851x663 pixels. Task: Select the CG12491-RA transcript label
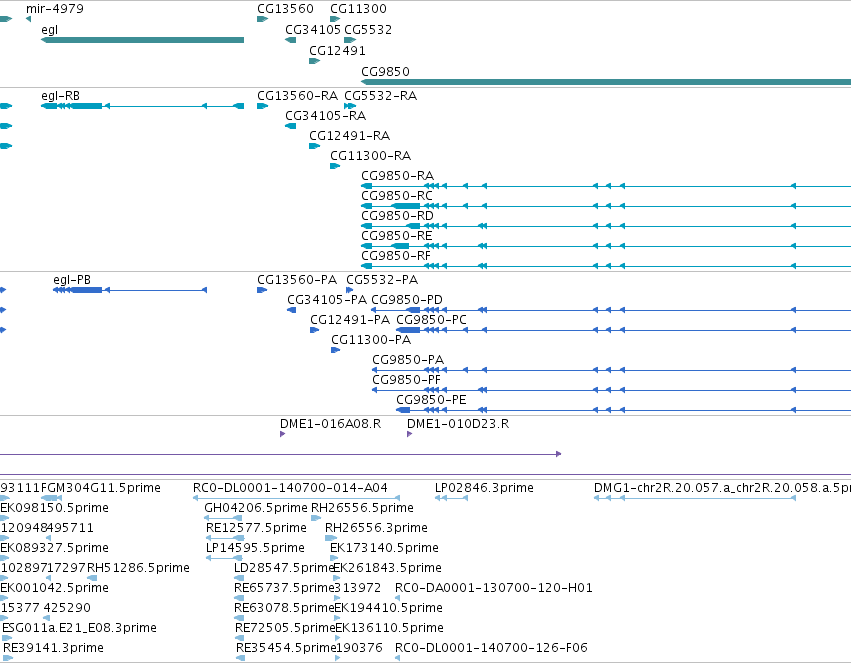[350, 136]
